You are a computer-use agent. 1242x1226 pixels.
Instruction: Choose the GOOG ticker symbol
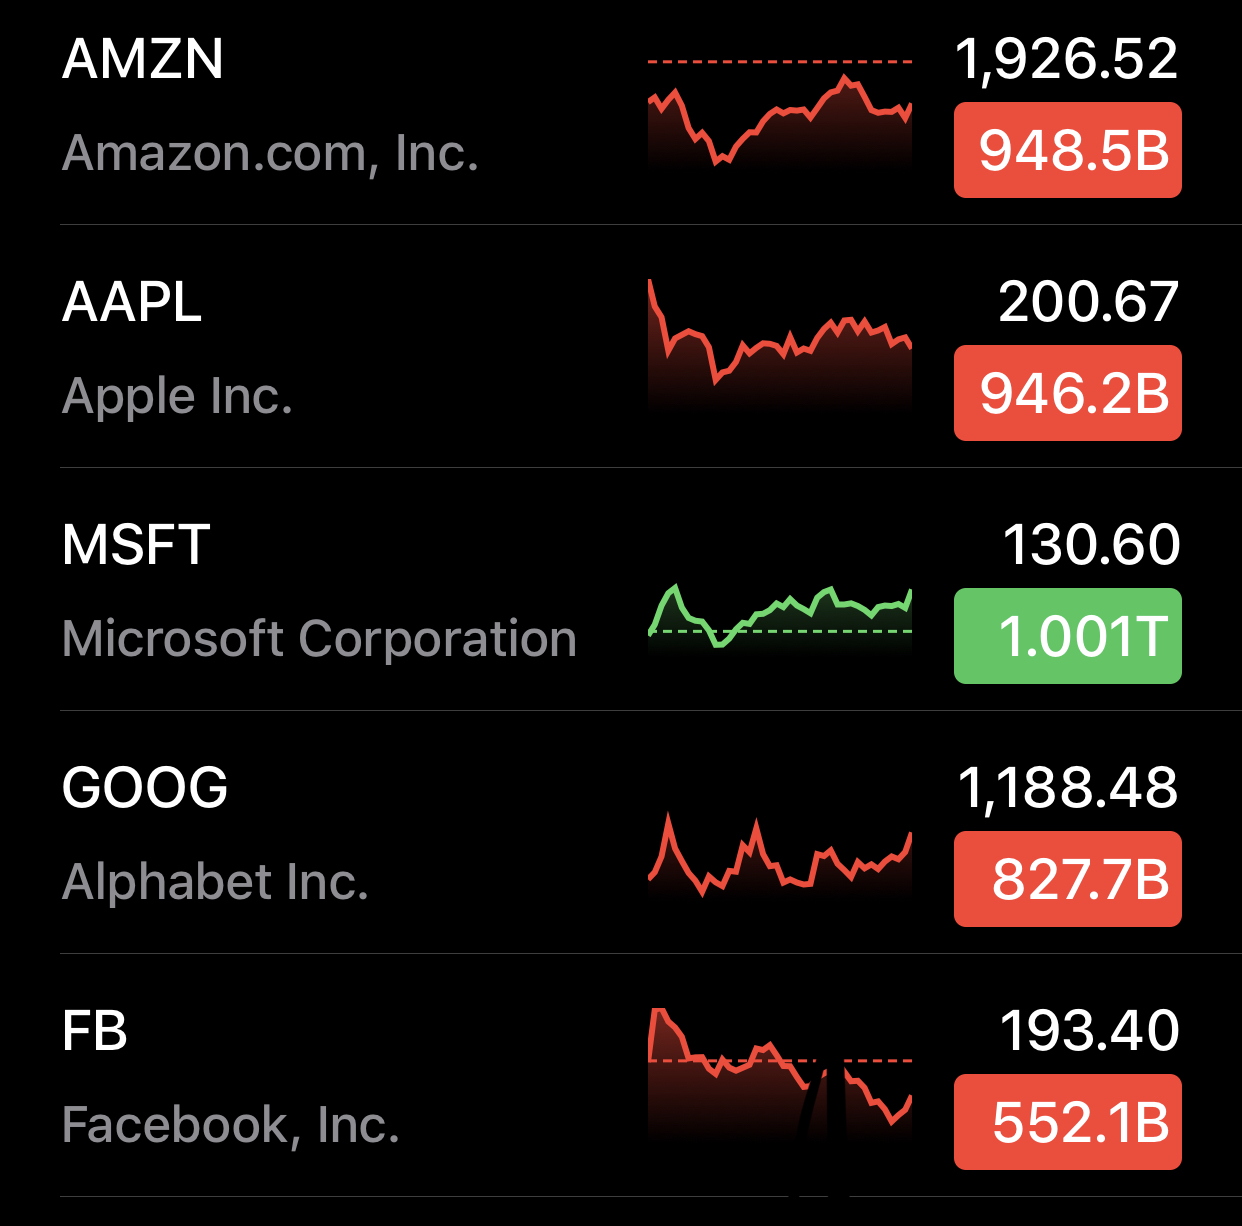click(145, 788)
